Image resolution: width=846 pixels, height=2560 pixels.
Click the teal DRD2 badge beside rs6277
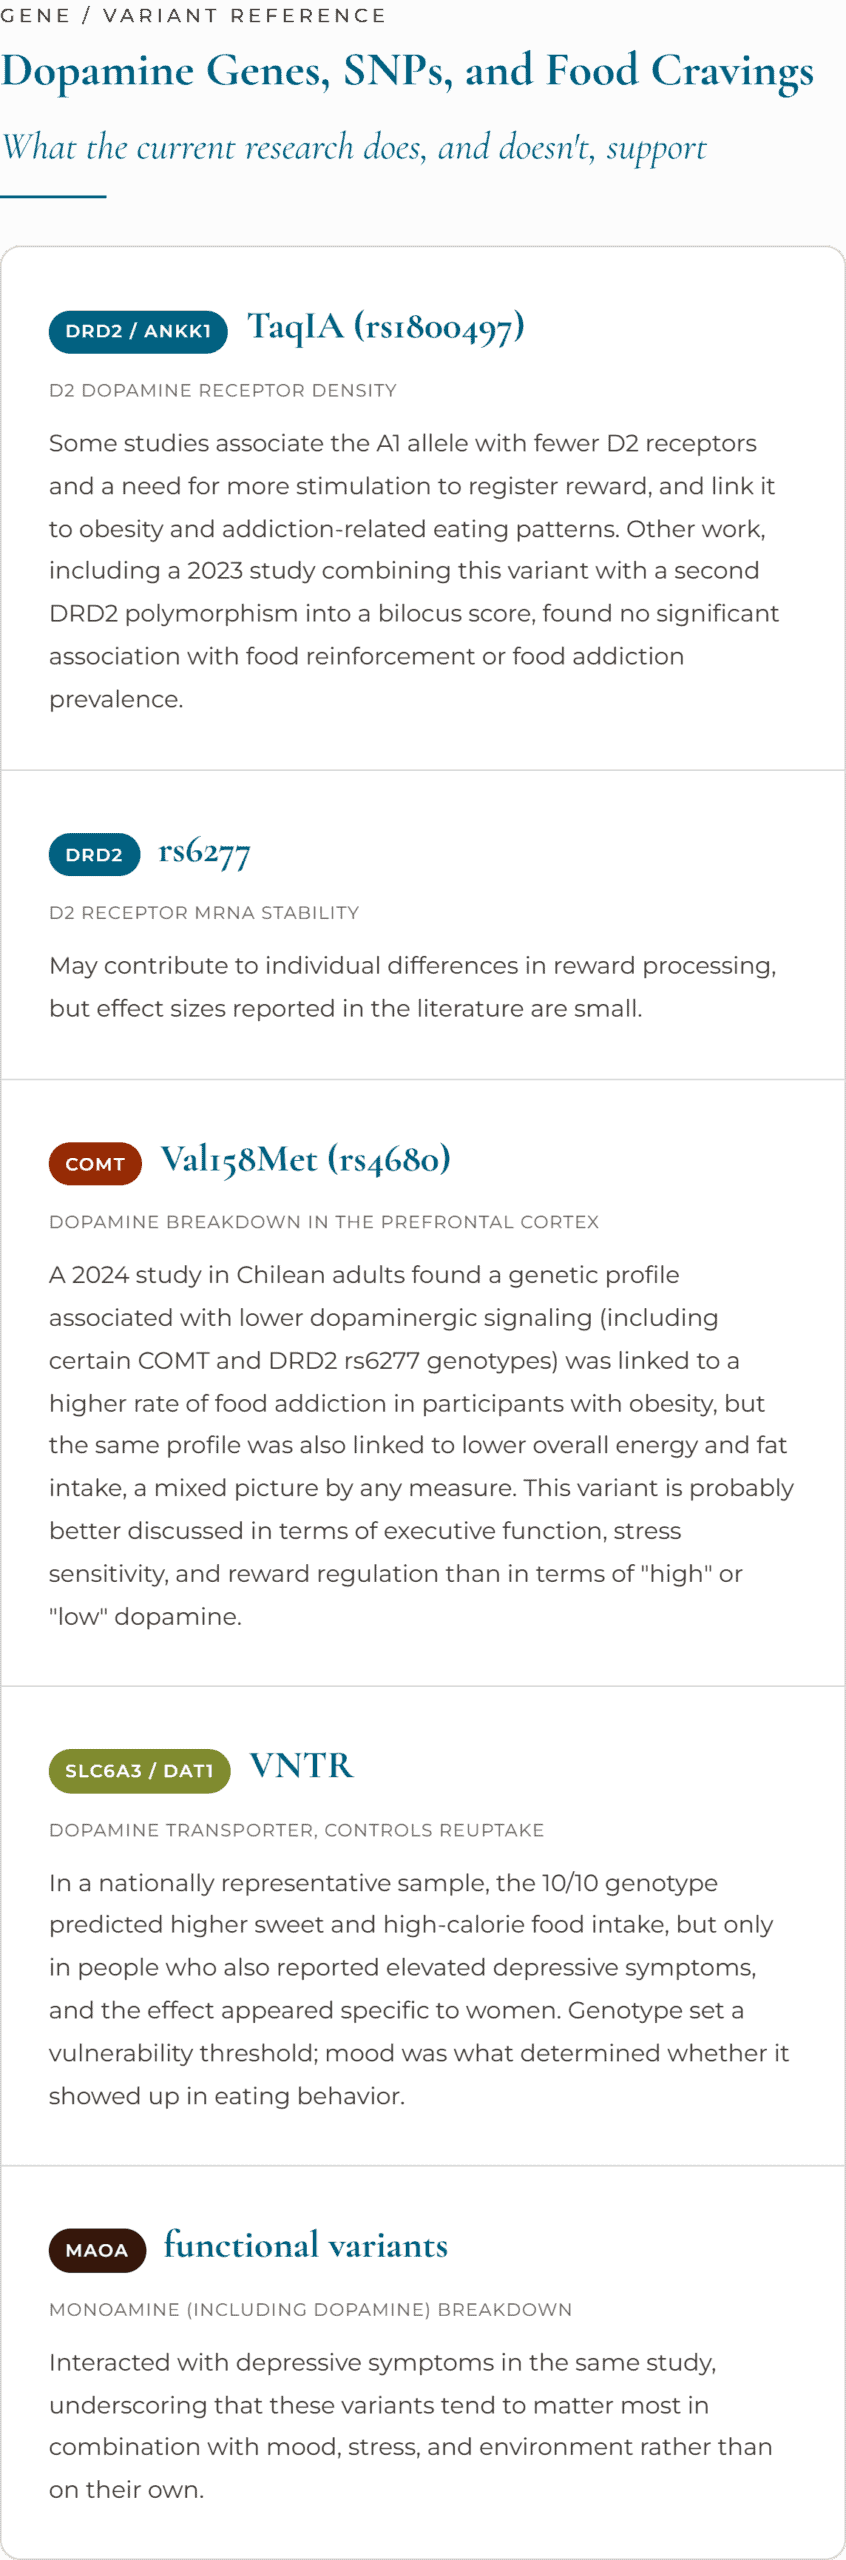(x=94, y=854)
